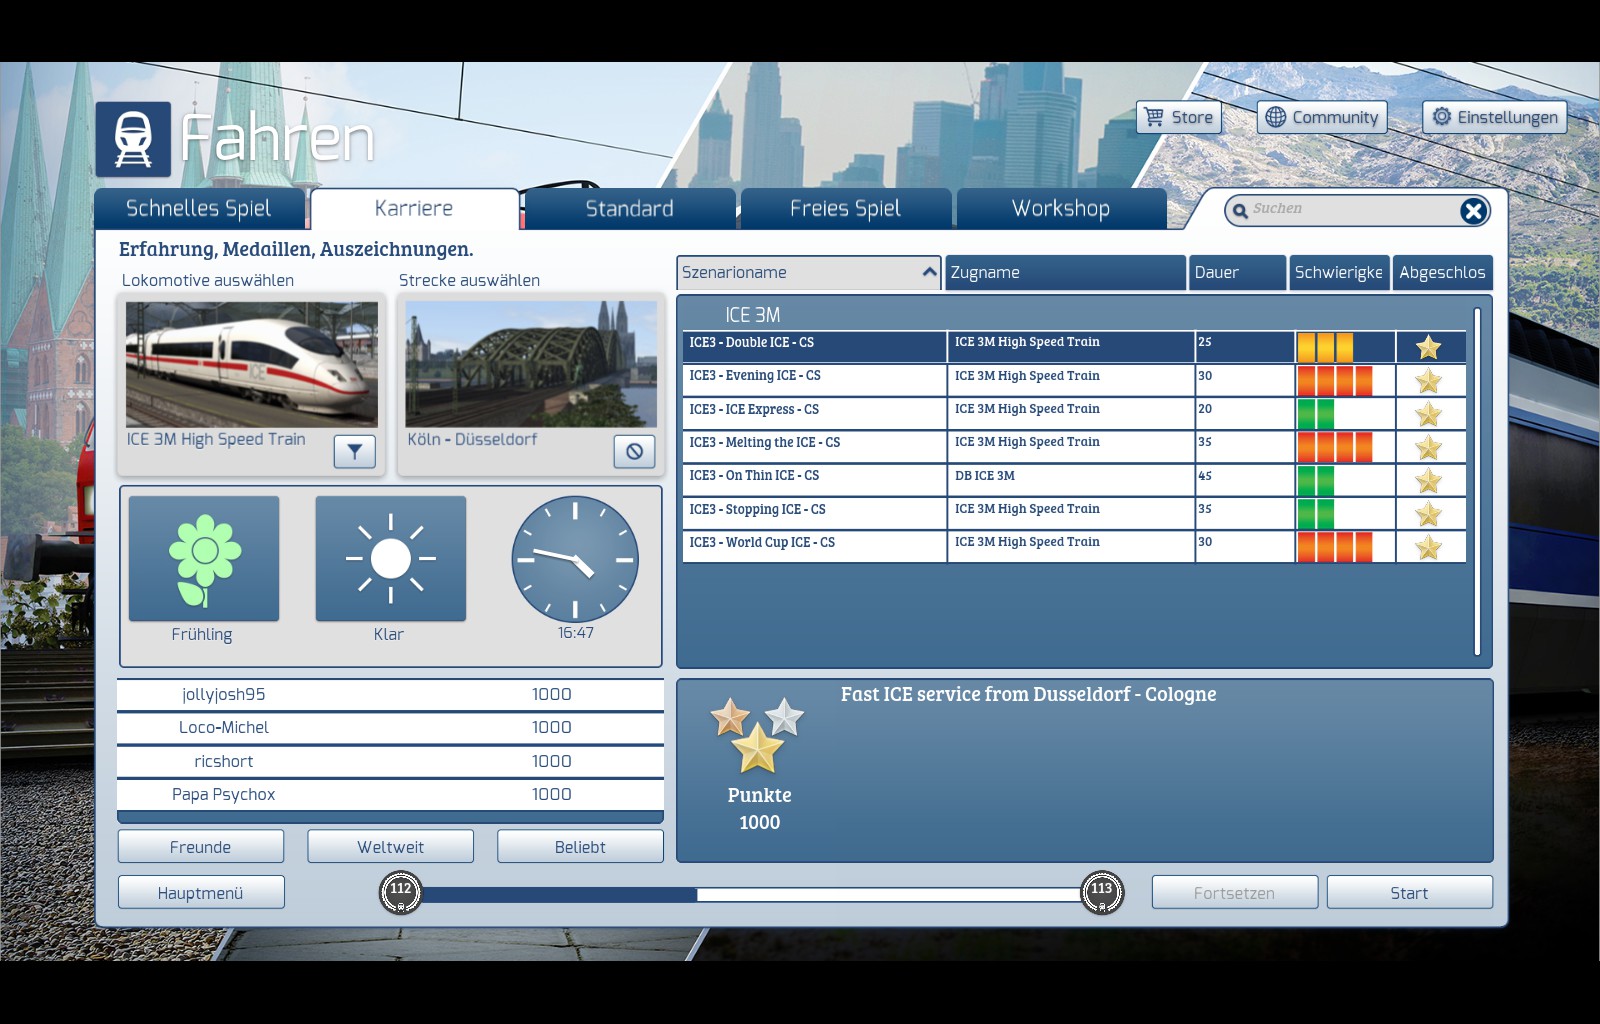The image size is (1600, 1024).
Task: Return to the Hauptmenü
Action: click(201, 893)
